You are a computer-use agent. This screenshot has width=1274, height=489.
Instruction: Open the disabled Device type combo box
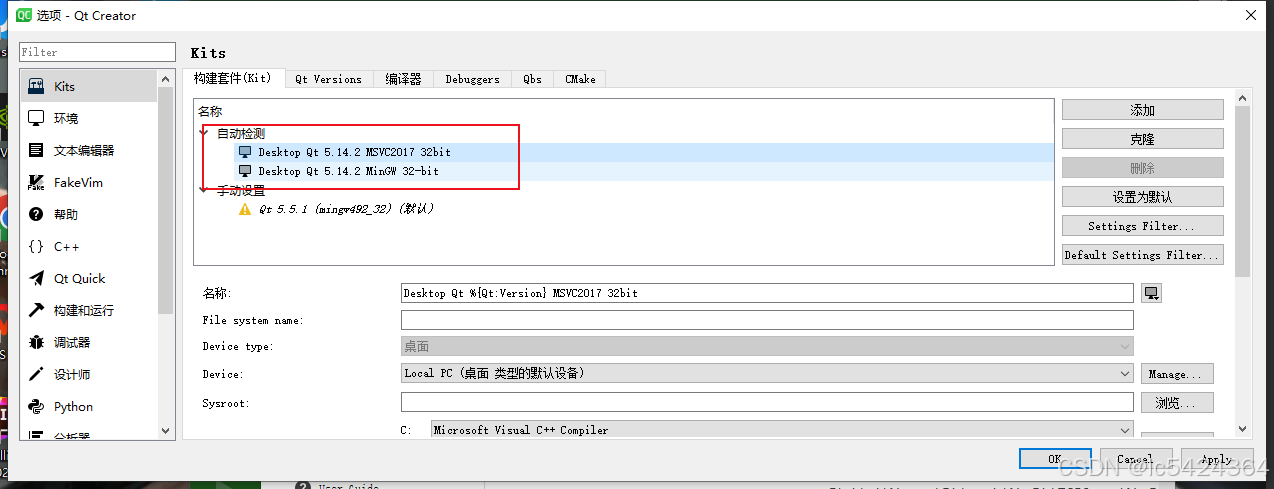click(x=767, y=346)
